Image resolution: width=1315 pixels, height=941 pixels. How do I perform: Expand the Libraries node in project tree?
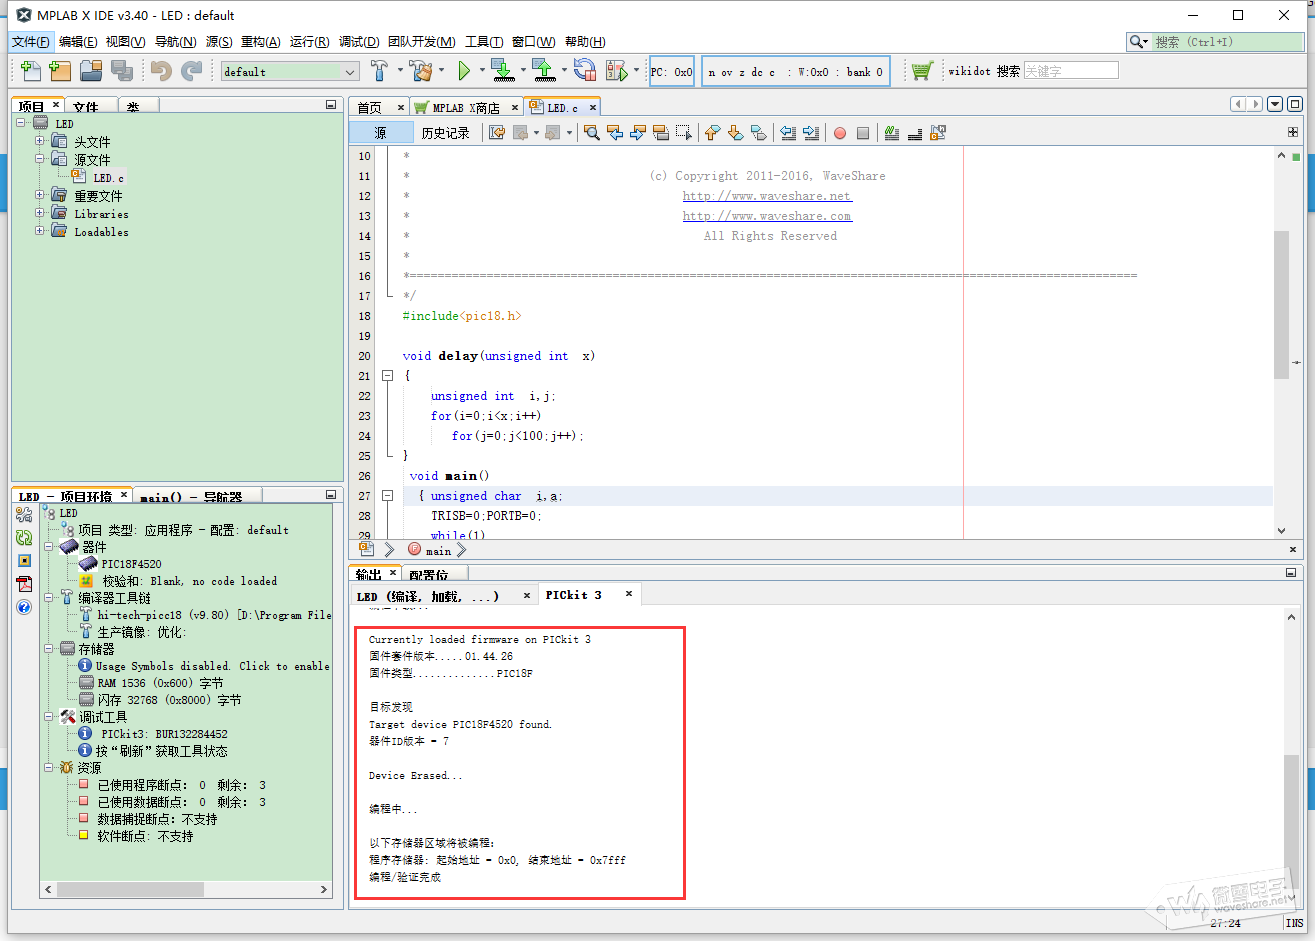[x=40, y=213]
